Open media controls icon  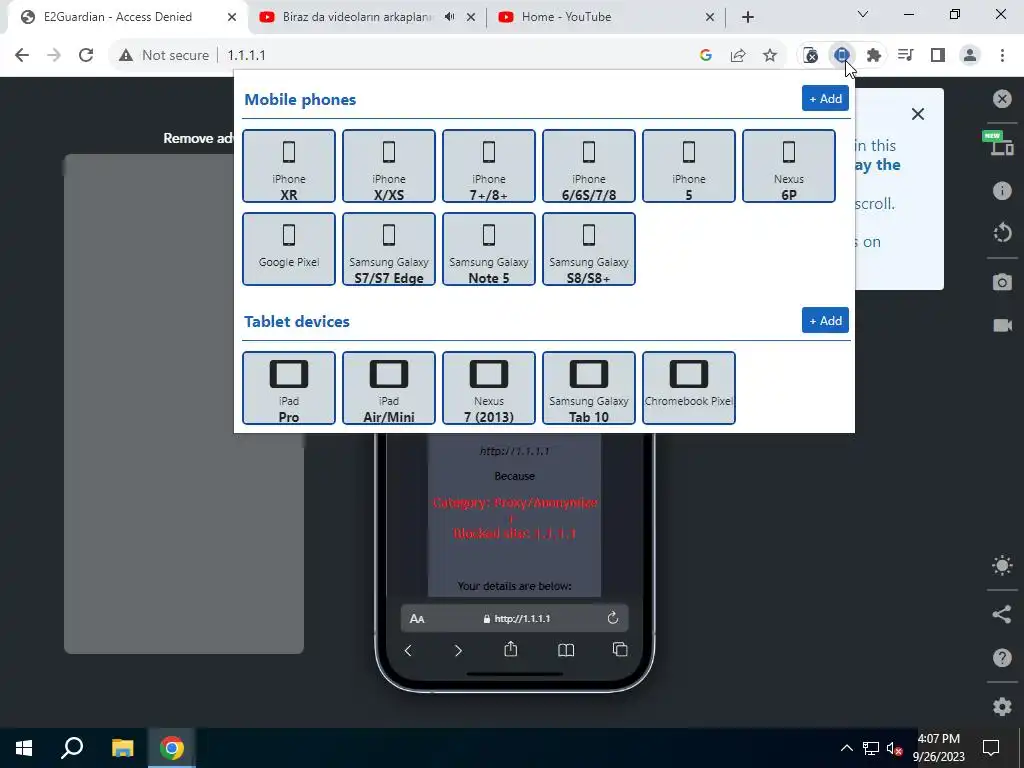pyautogui.click(x=906, y=55)
